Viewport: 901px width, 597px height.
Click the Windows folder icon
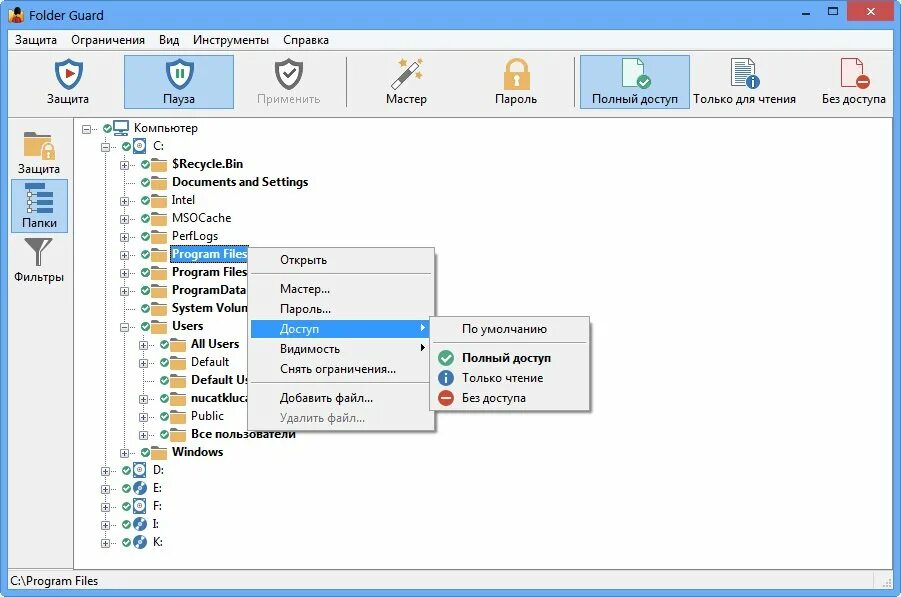[159, 452]
